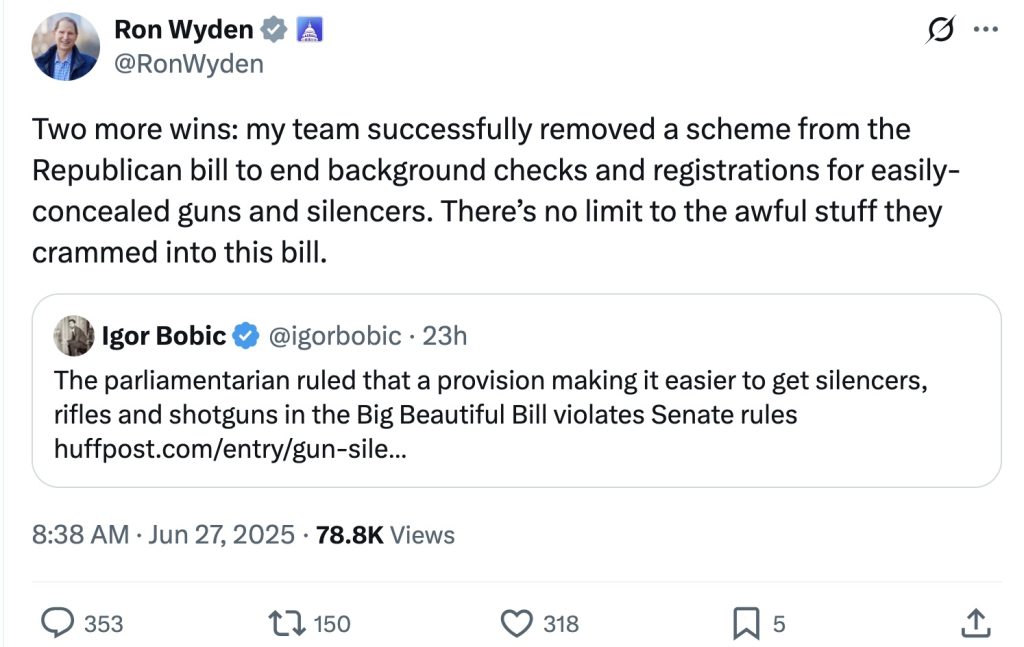Share the tweet using the upload arrow icon
The height and width of the screenshot is (647, 1024).
click(x=977, y=623)
